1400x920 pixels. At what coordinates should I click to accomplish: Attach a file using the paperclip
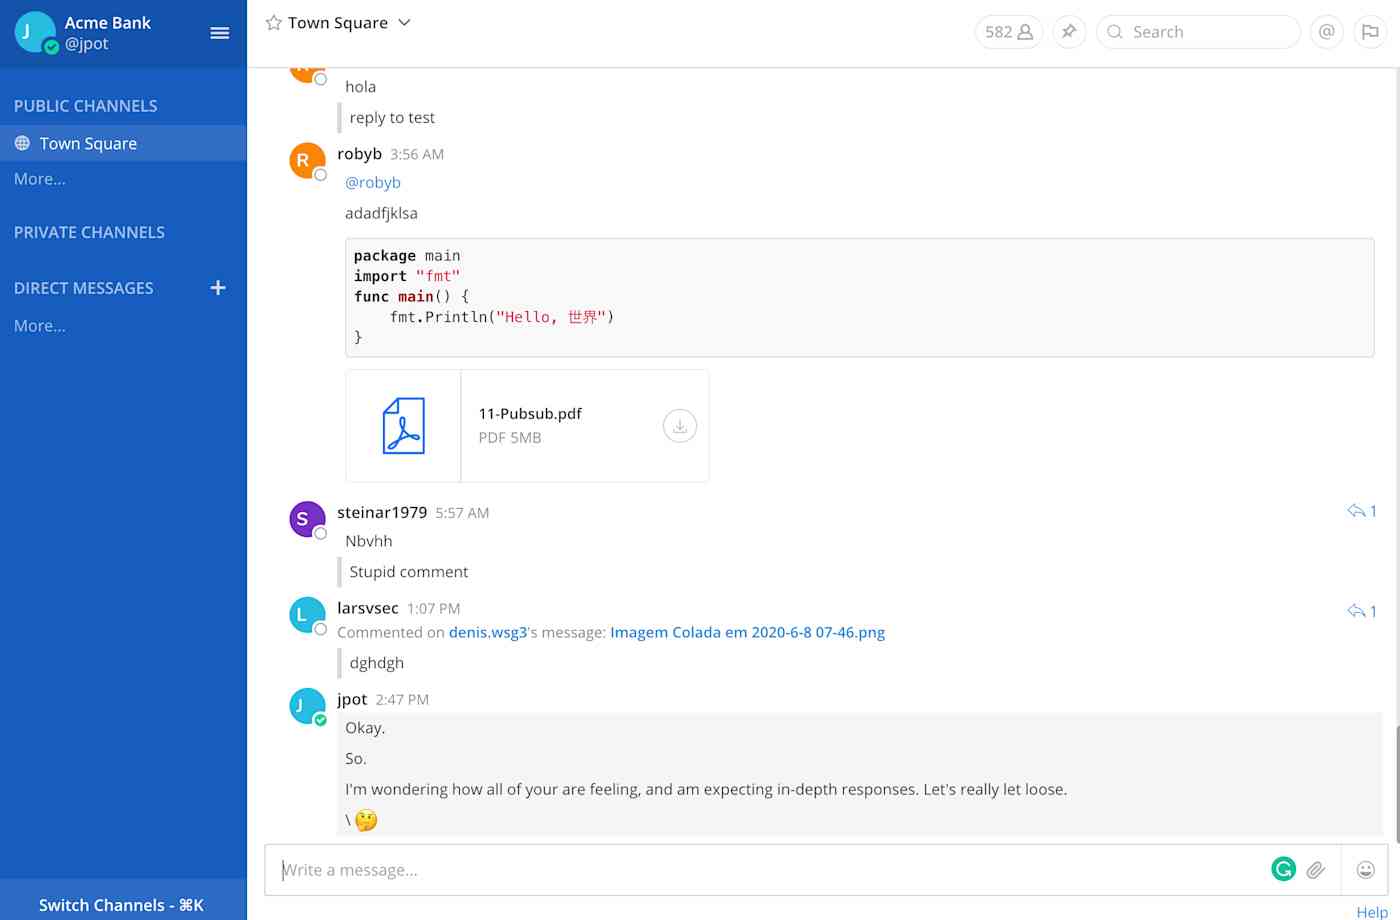1316,869
